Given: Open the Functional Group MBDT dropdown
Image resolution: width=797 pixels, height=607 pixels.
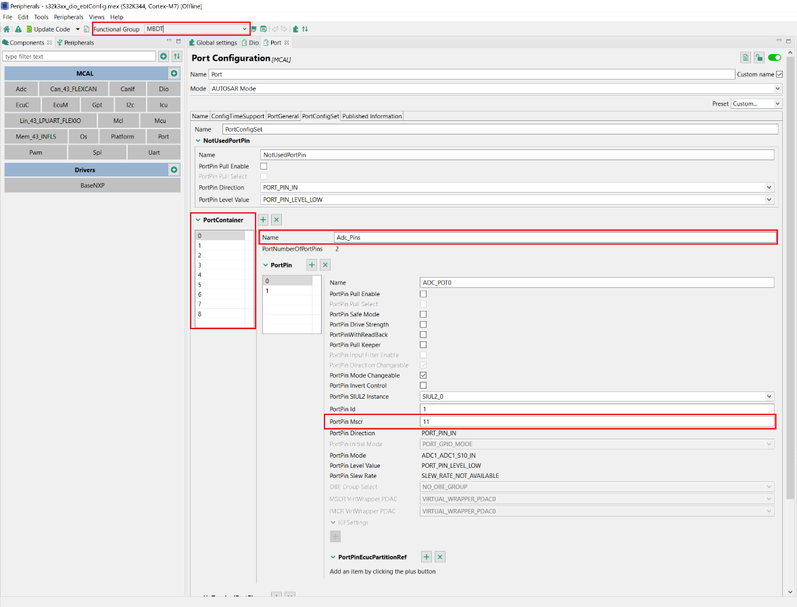Looking at the screenshot, I should pos(196,29).
